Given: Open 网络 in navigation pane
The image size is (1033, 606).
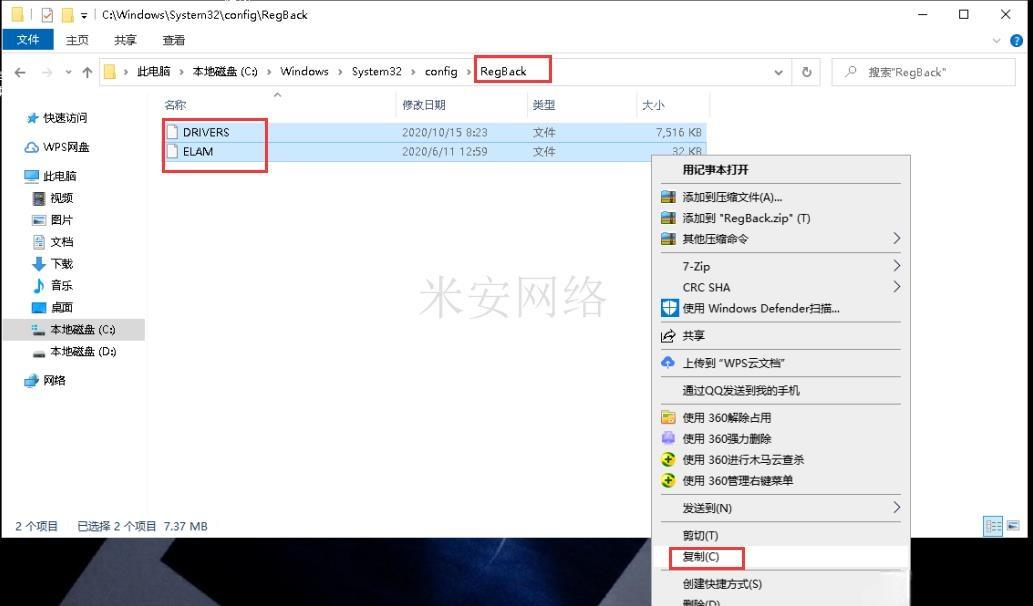Looking at the screenshot, I should click(54, 380).
